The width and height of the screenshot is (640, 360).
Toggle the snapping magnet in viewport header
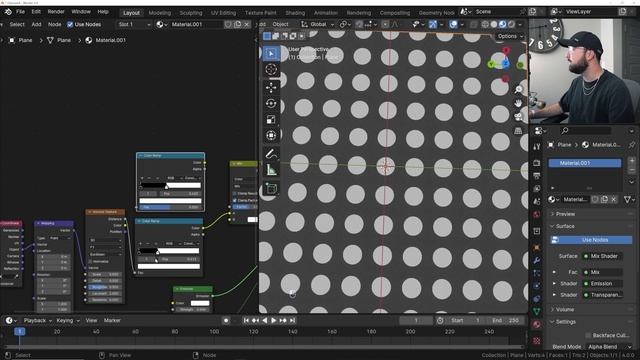tap(359, 24)
